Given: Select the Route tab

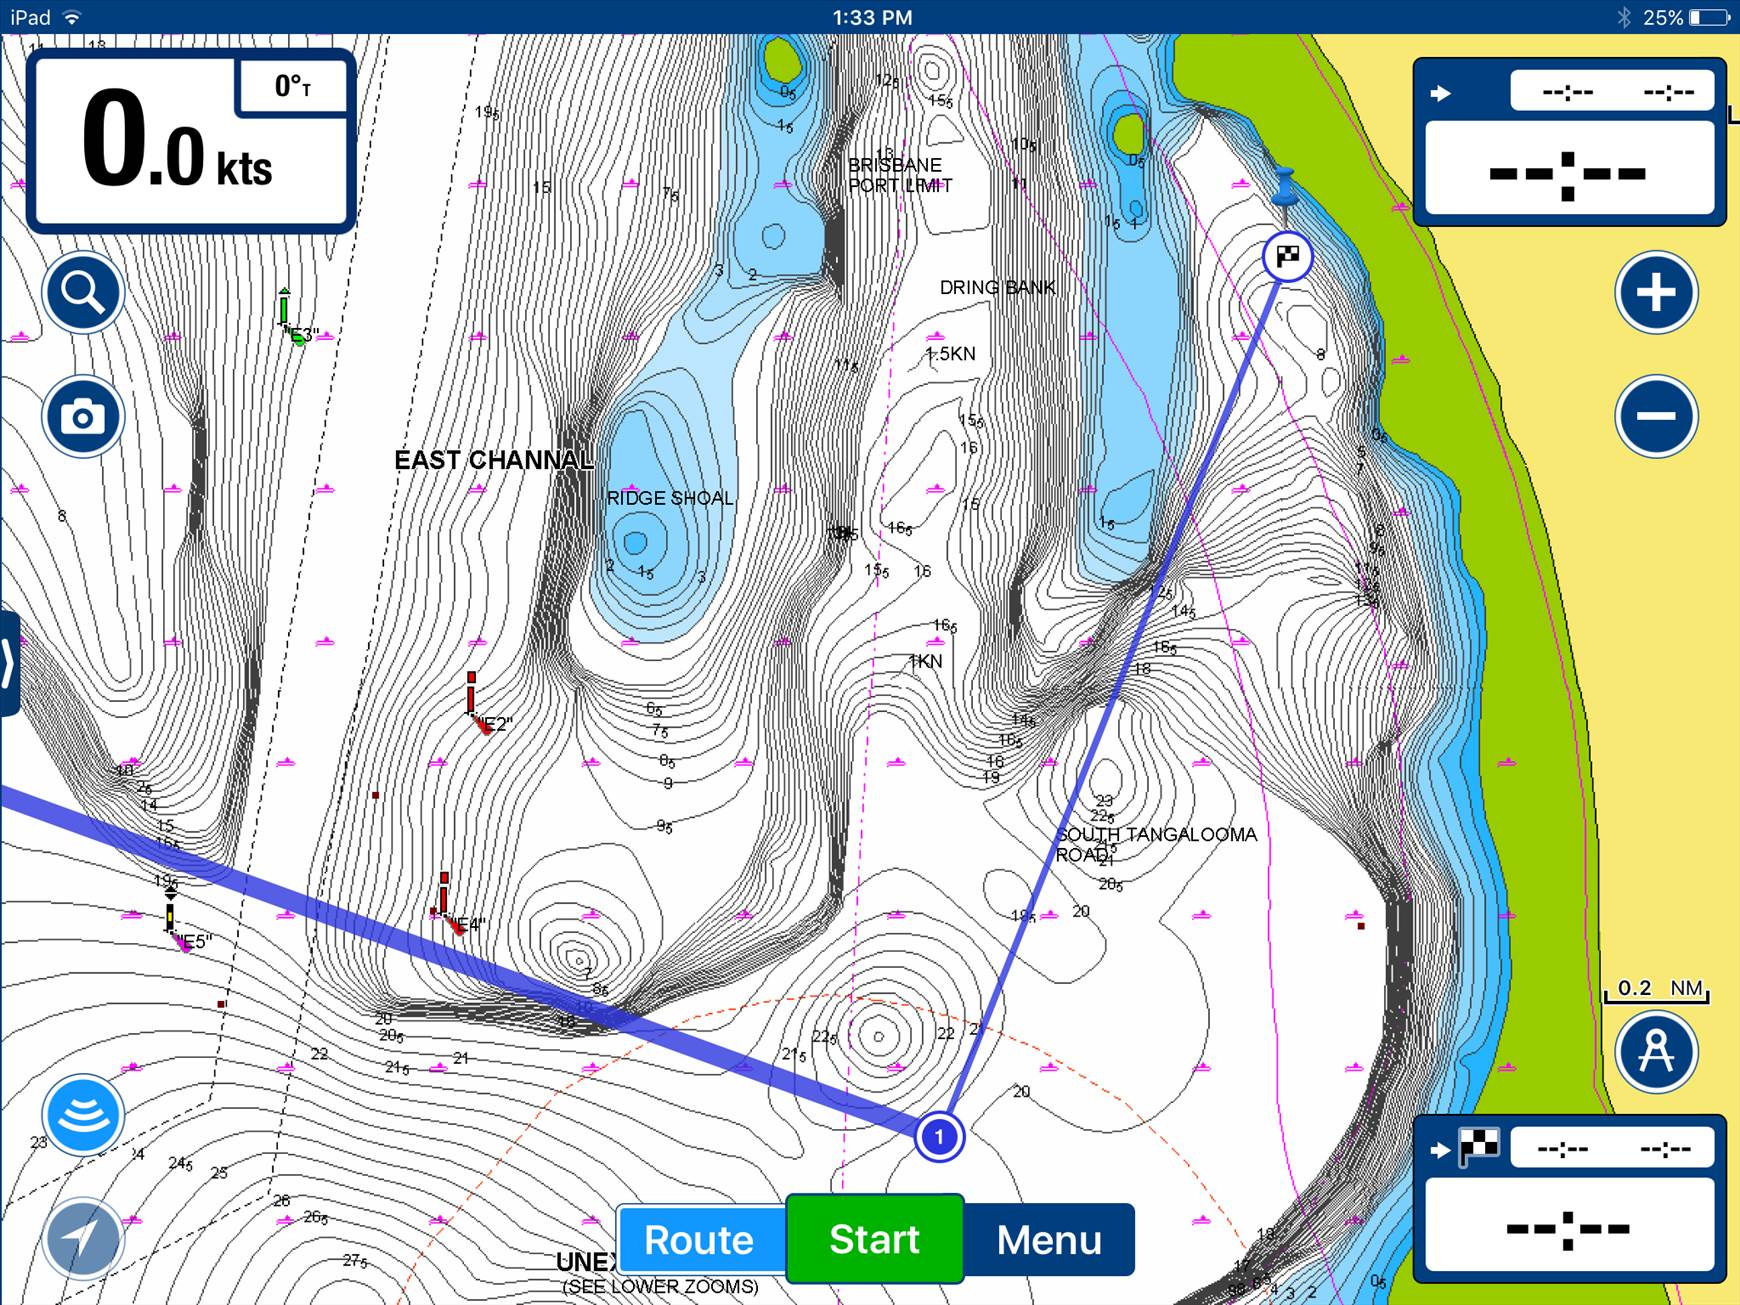Looking at the screenshot, I should click(x=700, y=1240).
